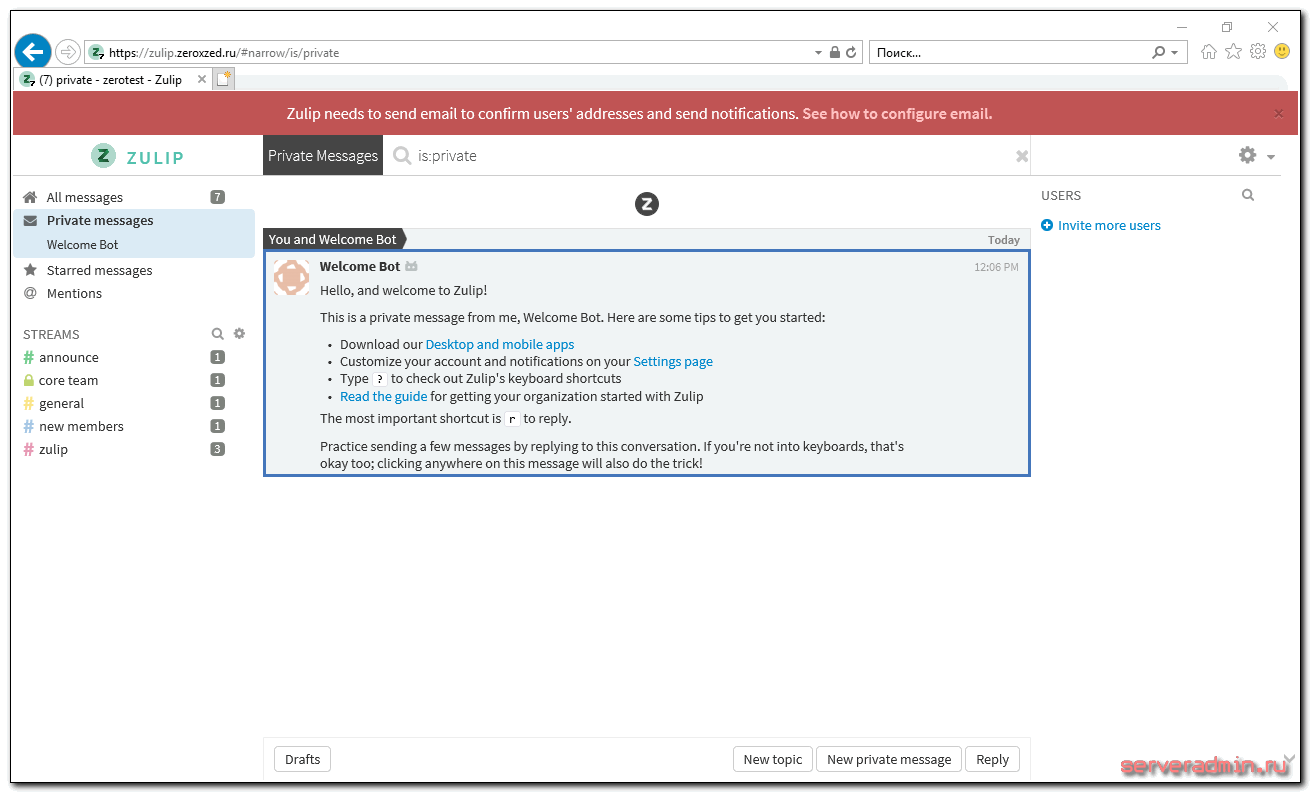This screenshot has height=794, width=1312.
Task: Open the Settings page link
Action: click(673, 361)
